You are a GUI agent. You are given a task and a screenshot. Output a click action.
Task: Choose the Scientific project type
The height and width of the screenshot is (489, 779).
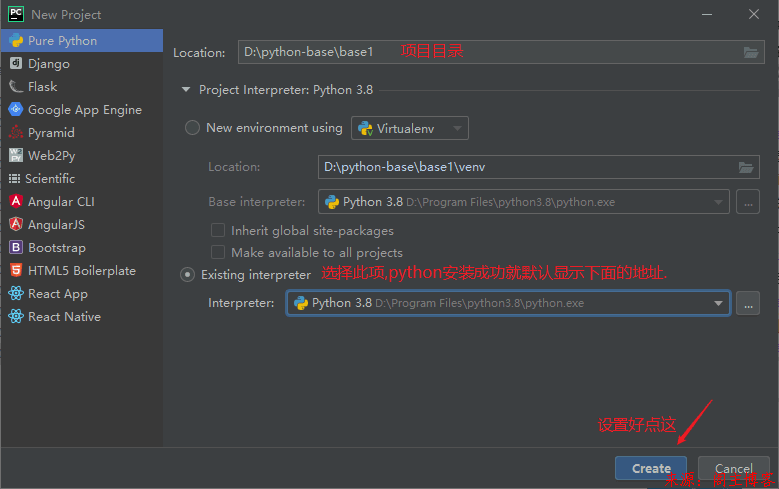pyautogui.click(x=82, y=178)
